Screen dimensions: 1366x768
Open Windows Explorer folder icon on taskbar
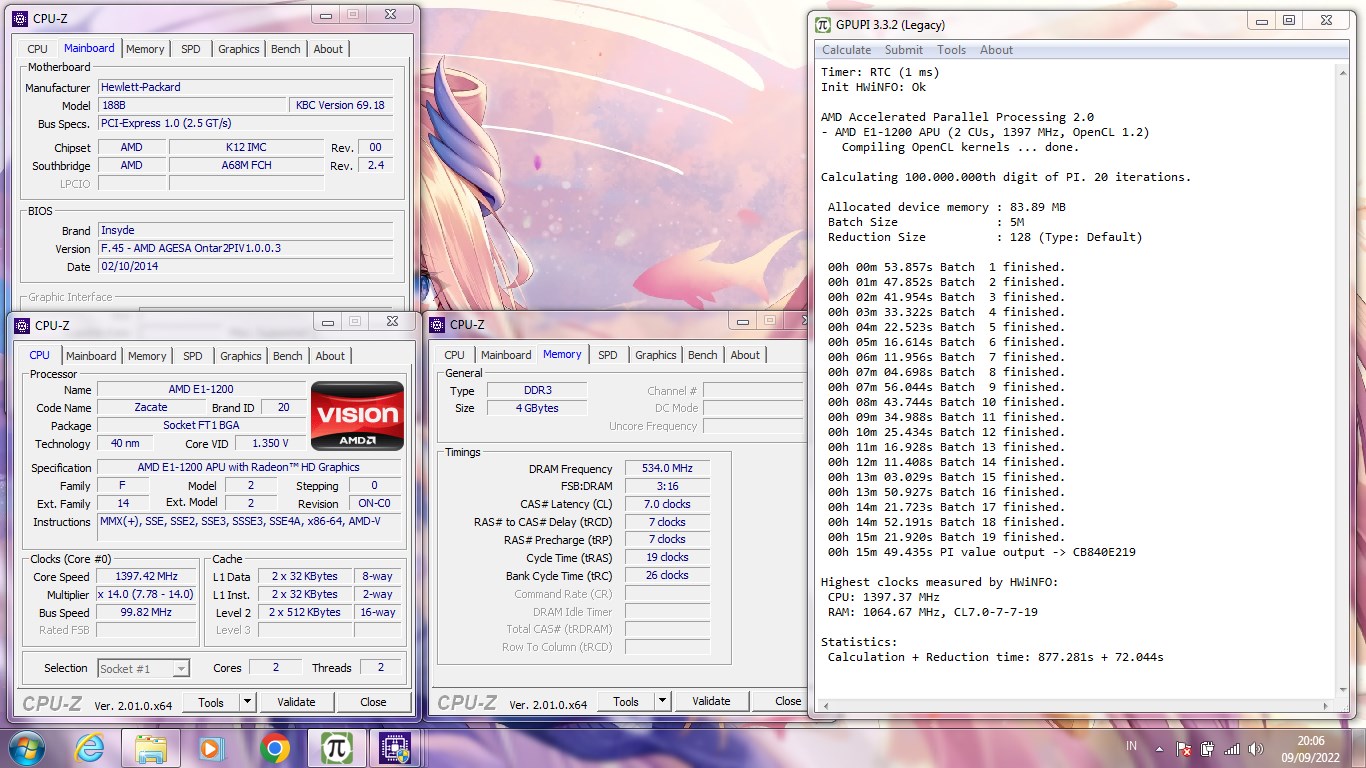[x=151, y=748]
